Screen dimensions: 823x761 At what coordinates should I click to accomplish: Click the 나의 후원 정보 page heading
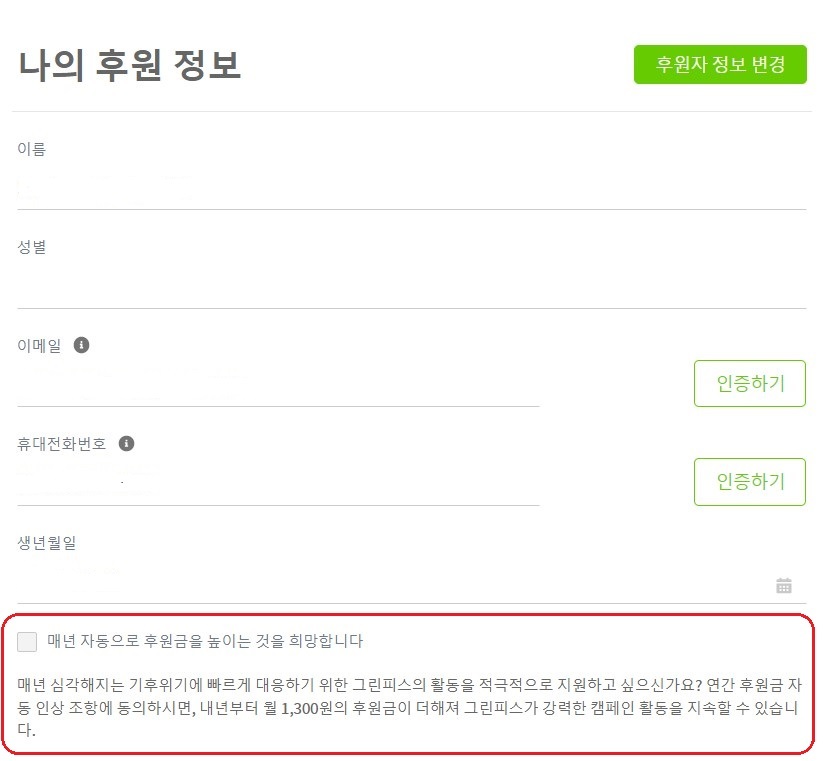(130, 65)
